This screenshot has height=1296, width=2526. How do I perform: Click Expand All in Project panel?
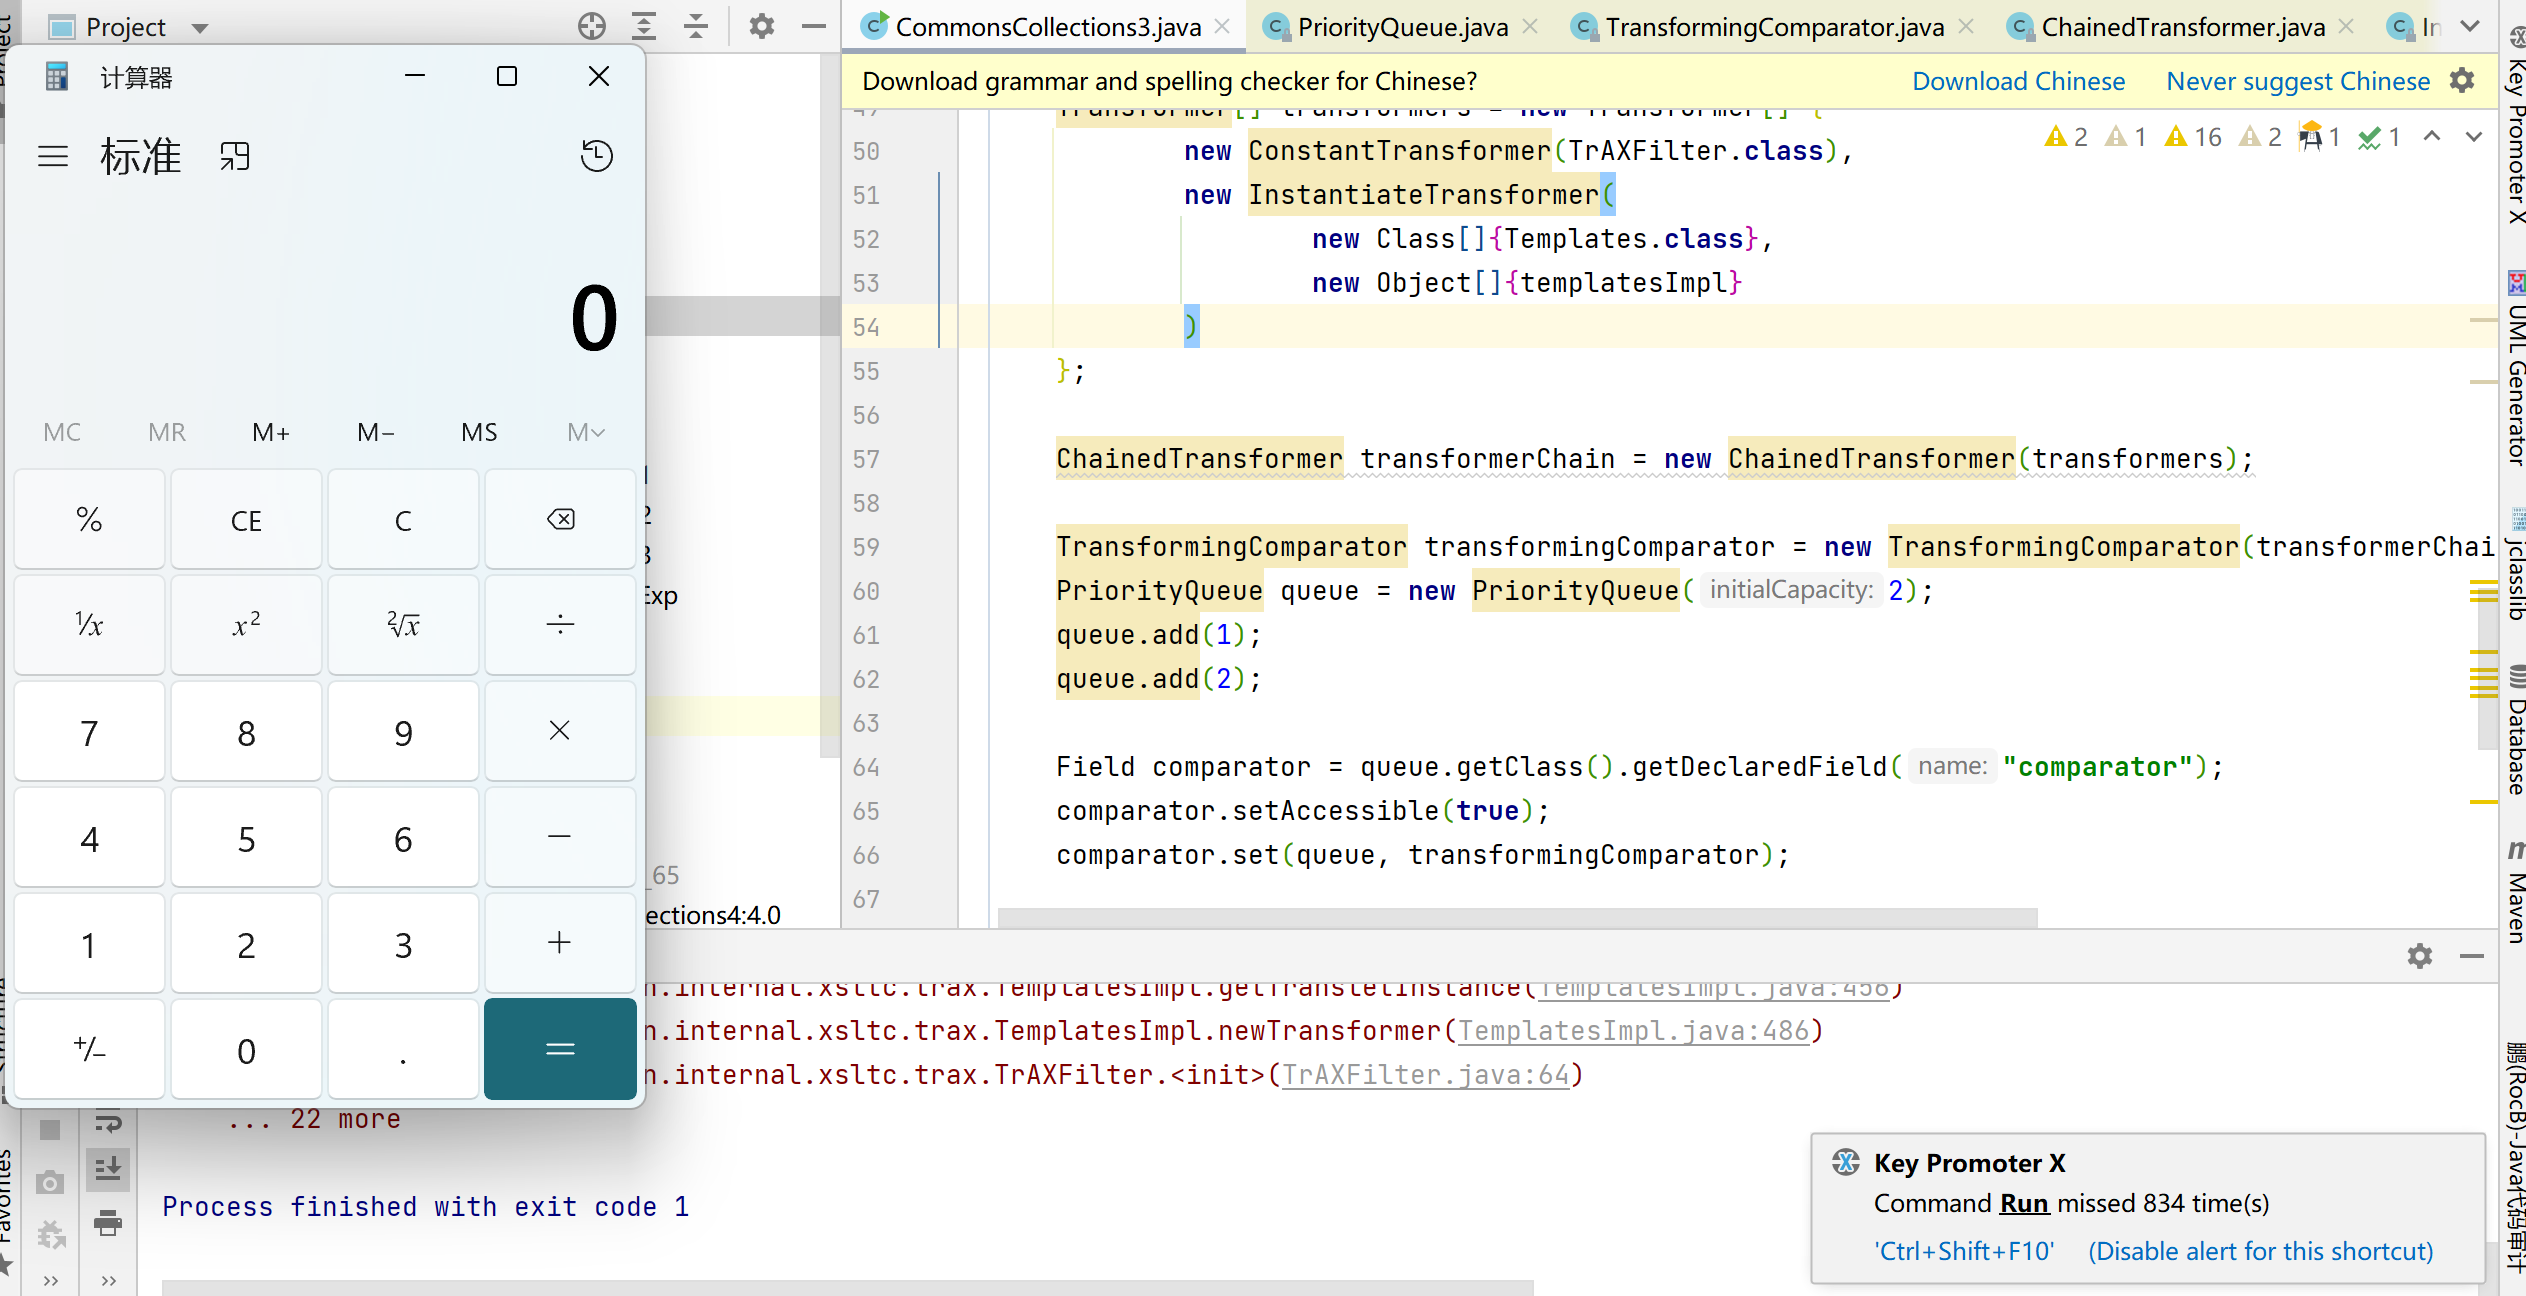click(644, 26)
